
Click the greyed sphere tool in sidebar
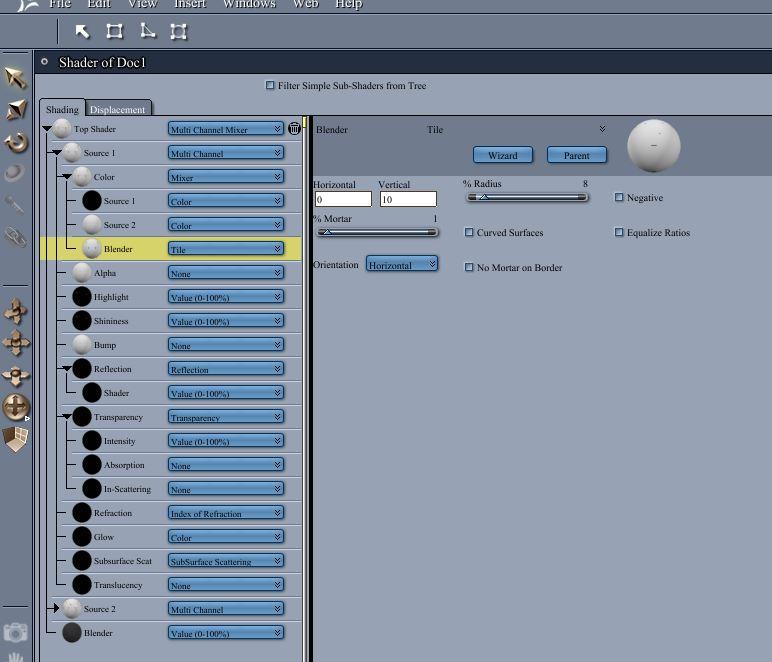[15, 173]
